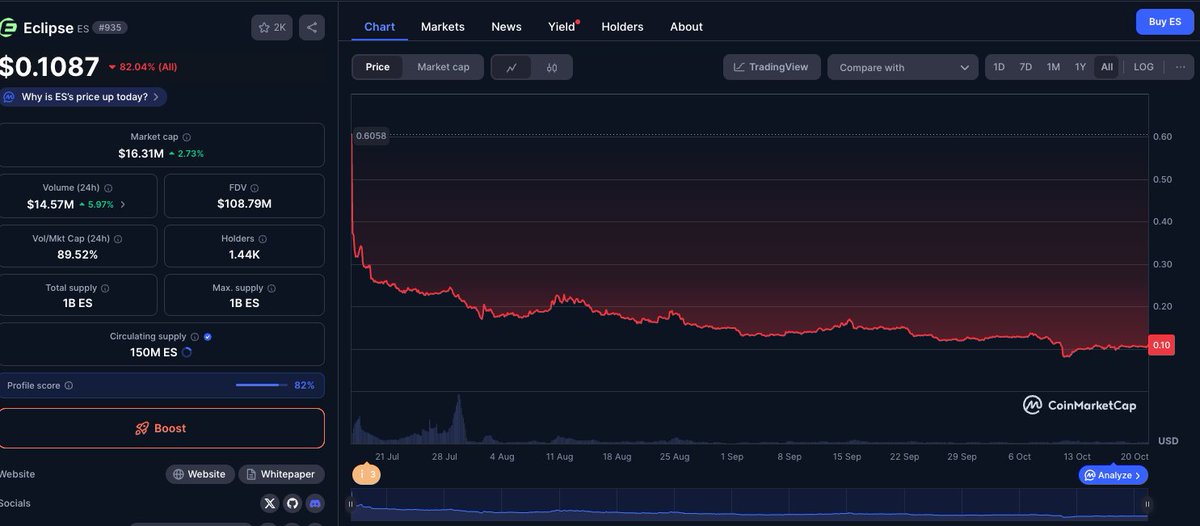Image resolution: width=1200 pixels, height=526 pixels.
Task: Click the $0.1087 price text
Action: (50, 67)
